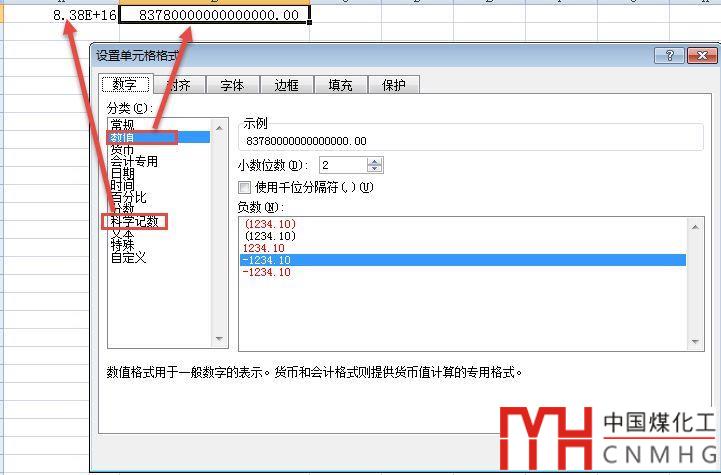Open the 填充 tab
Image resolution: width=721 pixels, height=475 pixels.
[x=340, y=85]
